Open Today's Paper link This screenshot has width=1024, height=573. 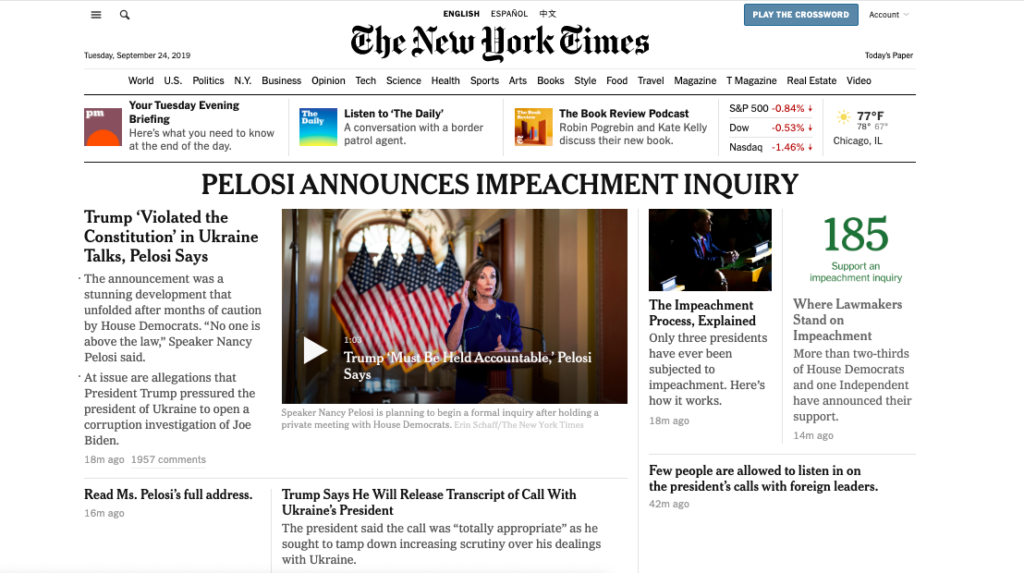889,56
